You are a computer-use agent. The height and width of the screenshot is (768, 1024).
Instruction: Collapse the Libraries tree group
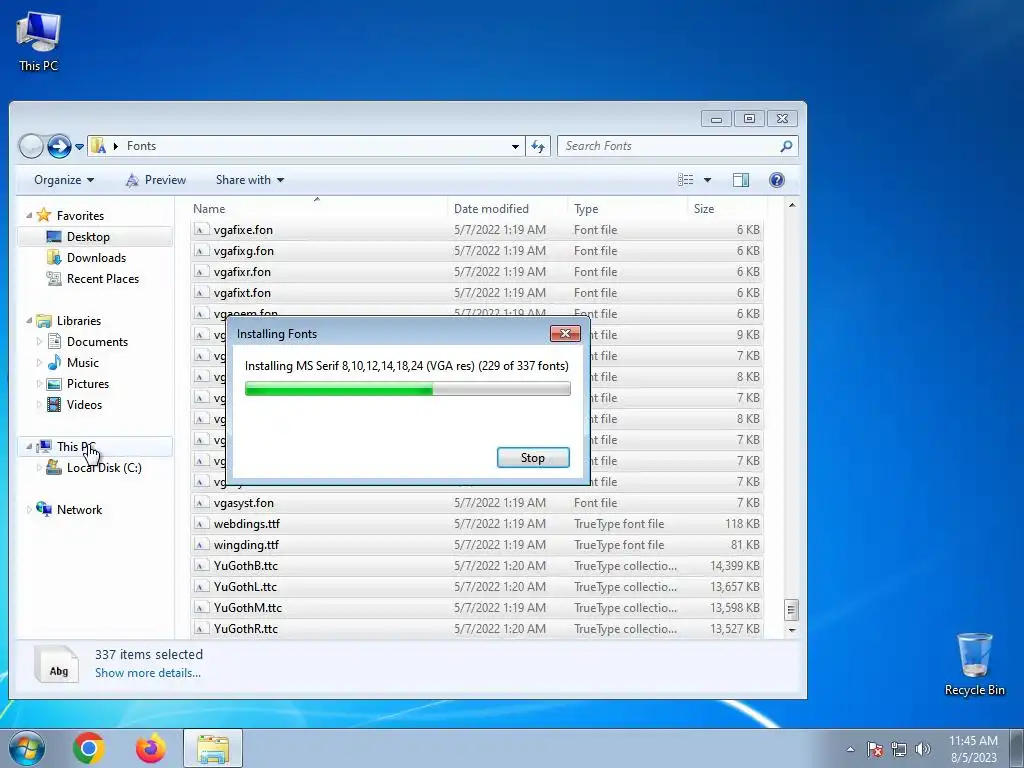(x=29, y=321)
